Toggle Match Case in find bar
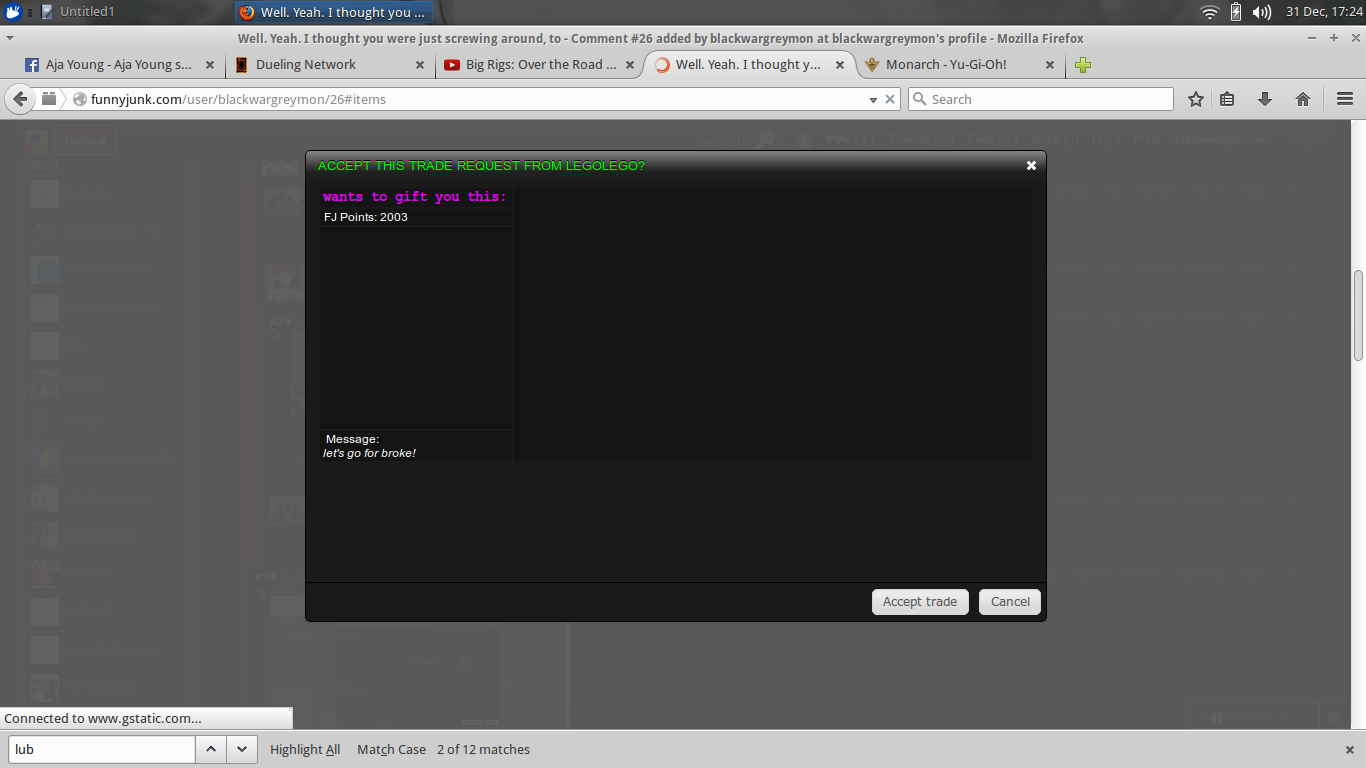The width and height of the screenshot is (1366, 768). [x=391, y=749]
